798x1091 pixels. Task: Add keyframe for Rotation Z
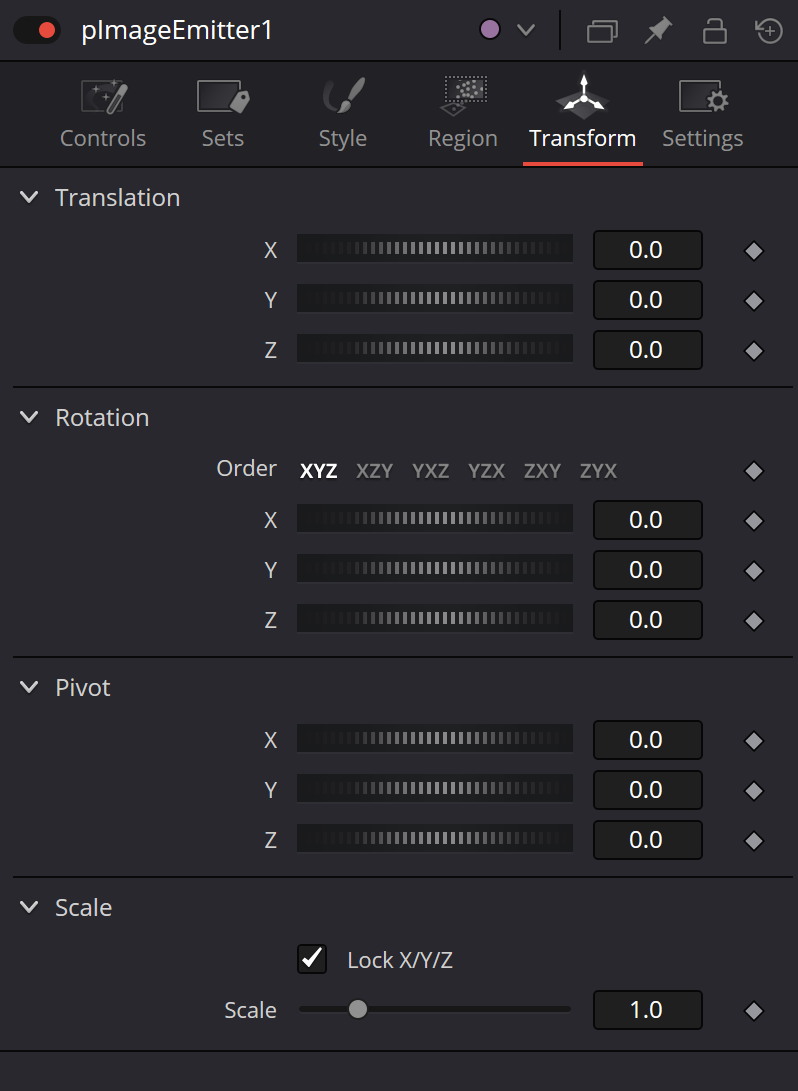click(x=753, y=621)
